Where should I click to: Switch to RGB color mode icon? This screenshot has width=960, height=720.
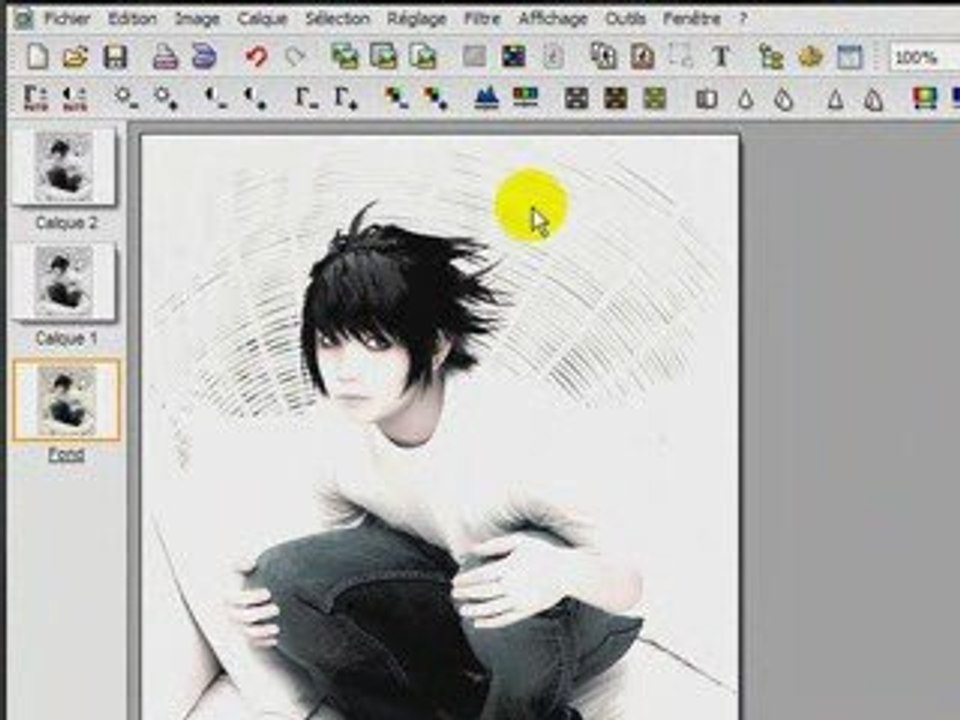pyautogui.click(x=513, y=57)
